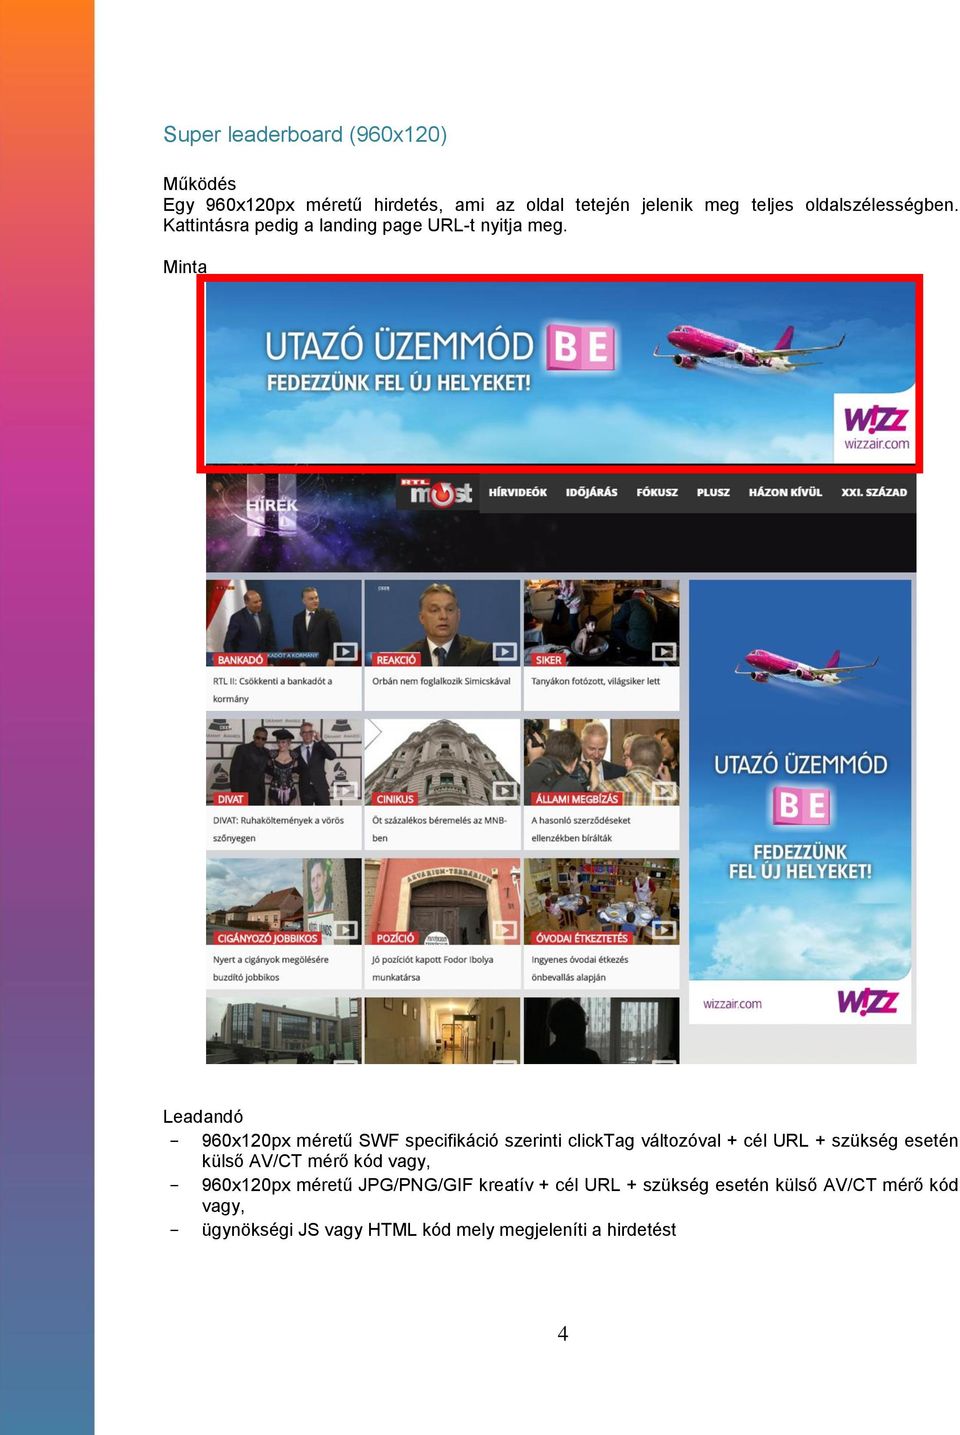Click the wizzair.com logo in top banner
Screen dimensions: 960x1435
coord(876,427)
